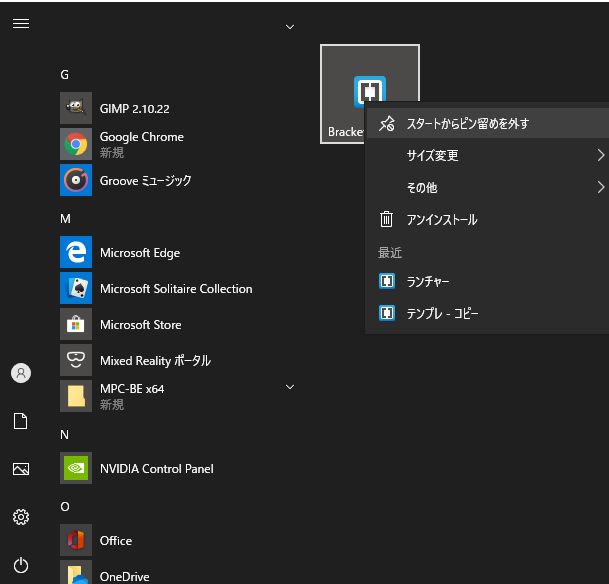The image size is (609, 584).
Task: Select スタートからピン留めを外す menu entry
Action: tap(488, 123)
